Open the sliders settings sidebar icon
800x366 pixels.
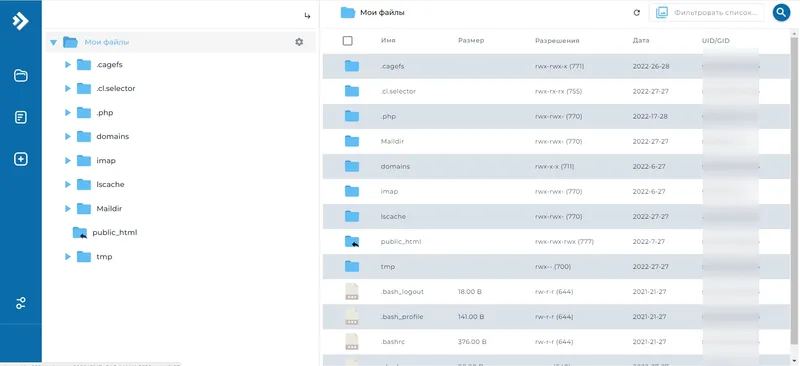pyautogui.click(x=20, y=303)
